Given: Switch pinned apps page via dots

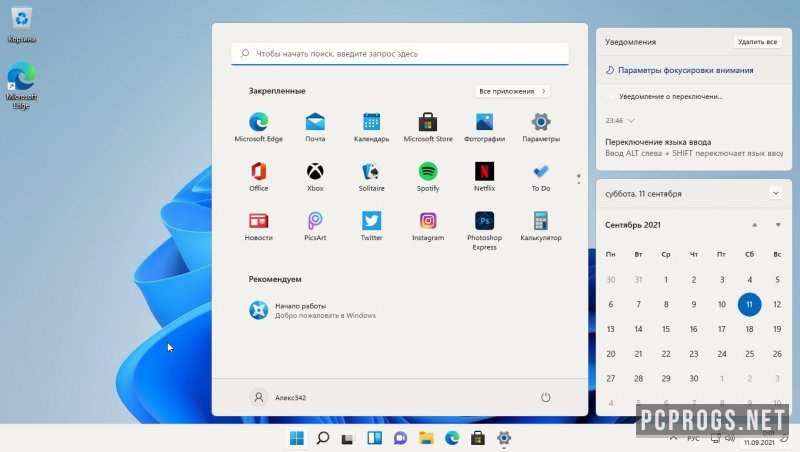Looking at the screenshot, I should (578, 179).
